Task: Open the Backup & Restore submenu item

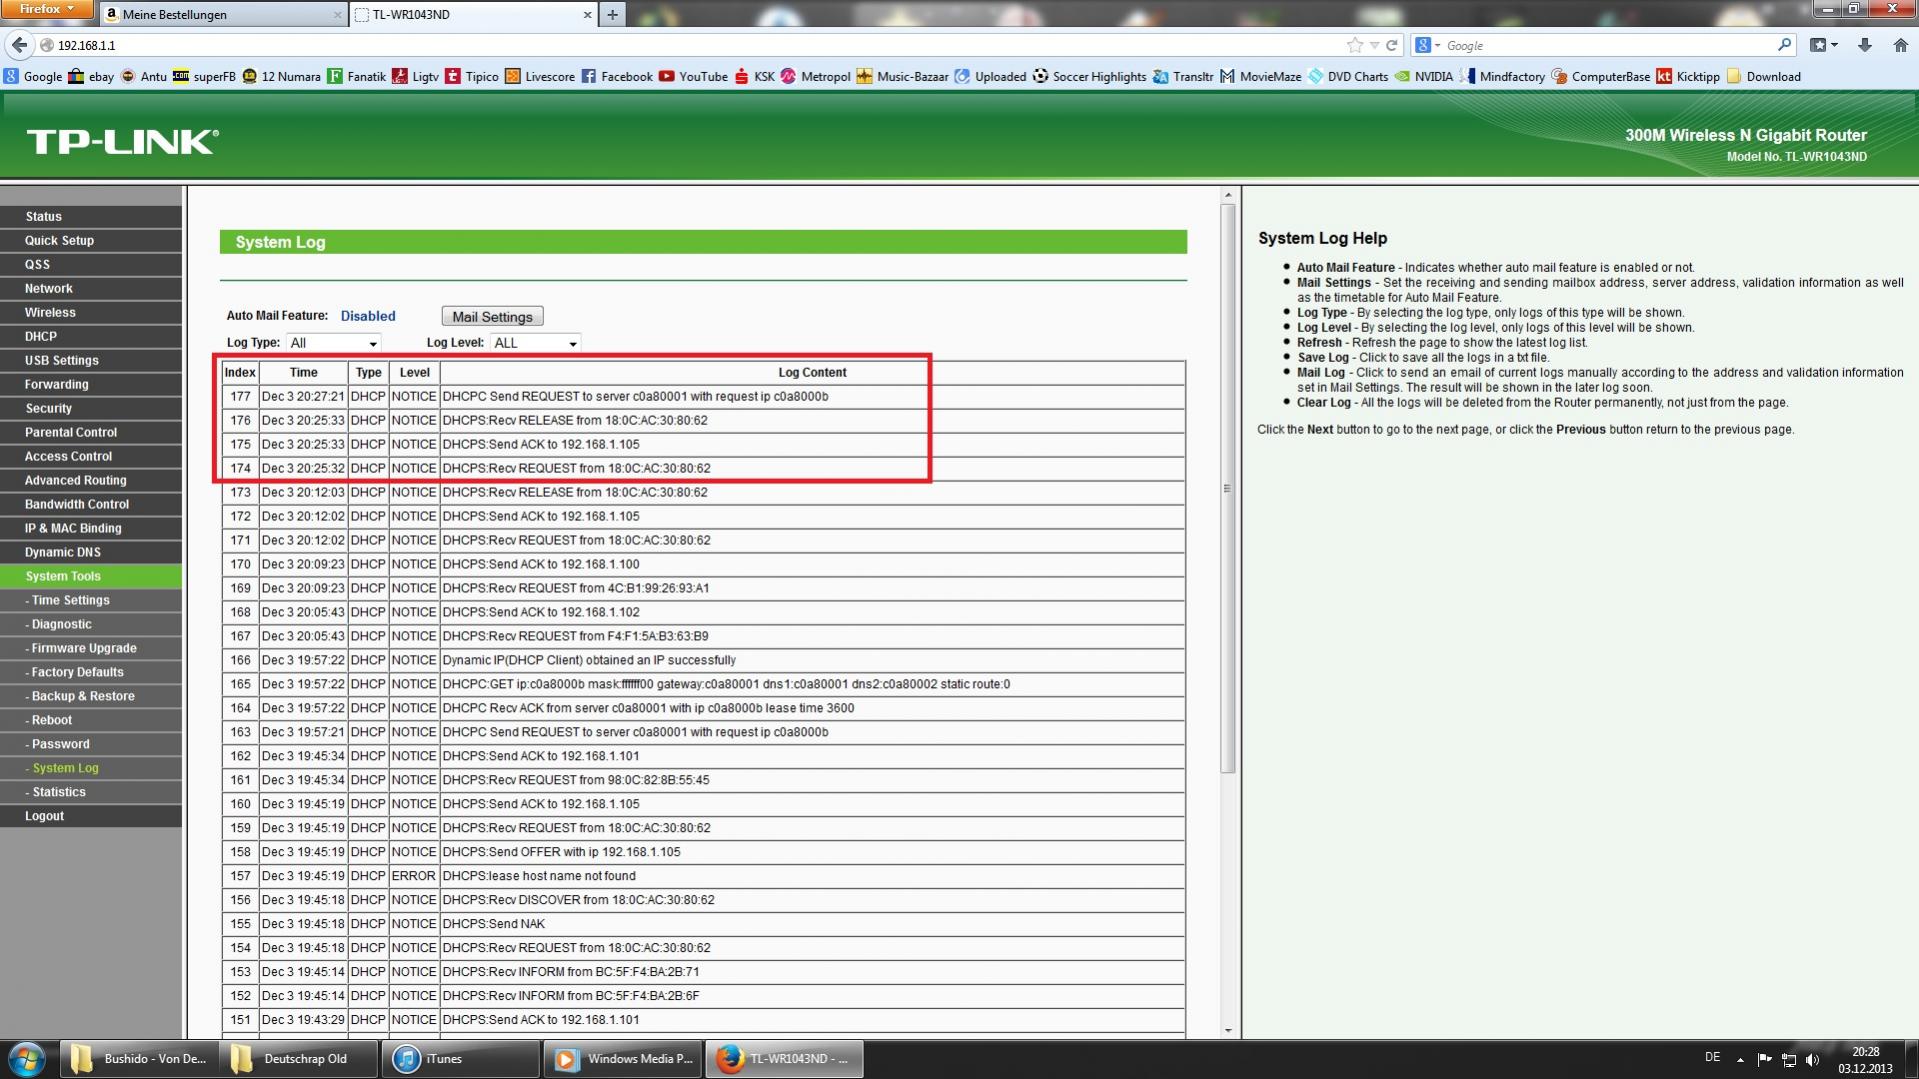Action: click(91, 696)
